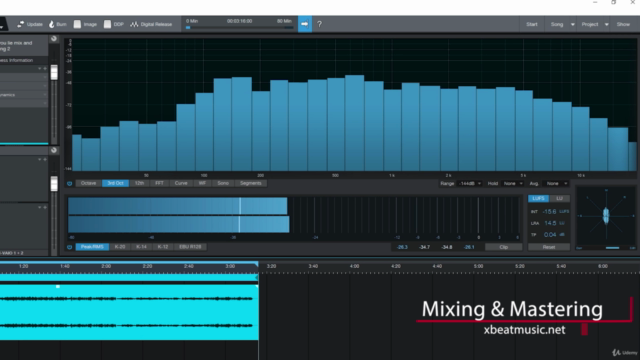
Task: Select the Octave spectrum mode tab
Action: coord(89,183)
